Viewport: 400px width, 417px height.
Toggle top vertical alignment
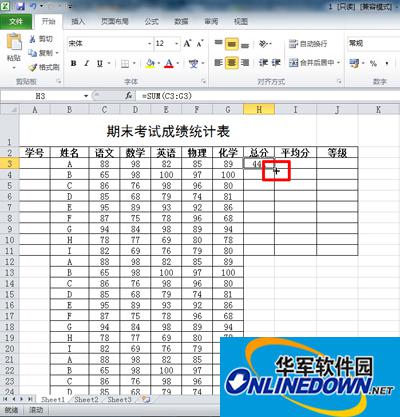point(218,43)
